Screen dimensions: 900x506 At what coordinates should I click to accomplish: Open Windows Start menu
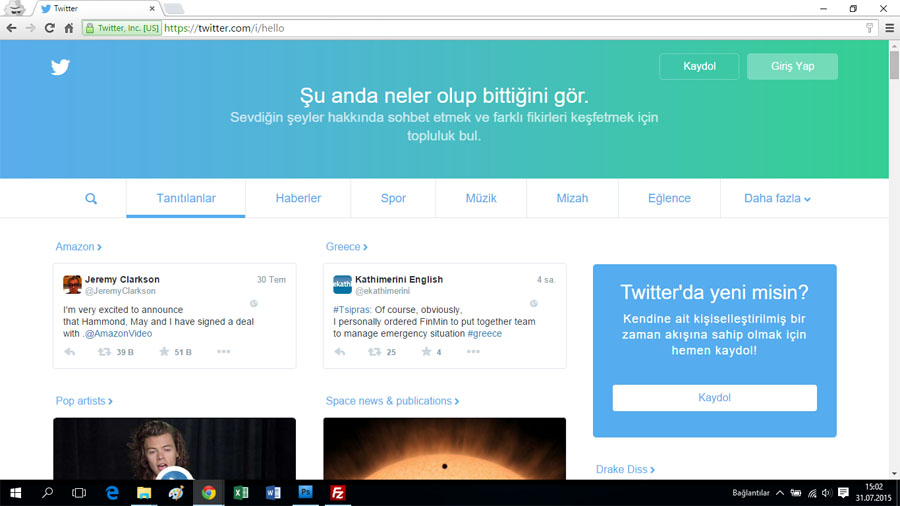(15, 493)
